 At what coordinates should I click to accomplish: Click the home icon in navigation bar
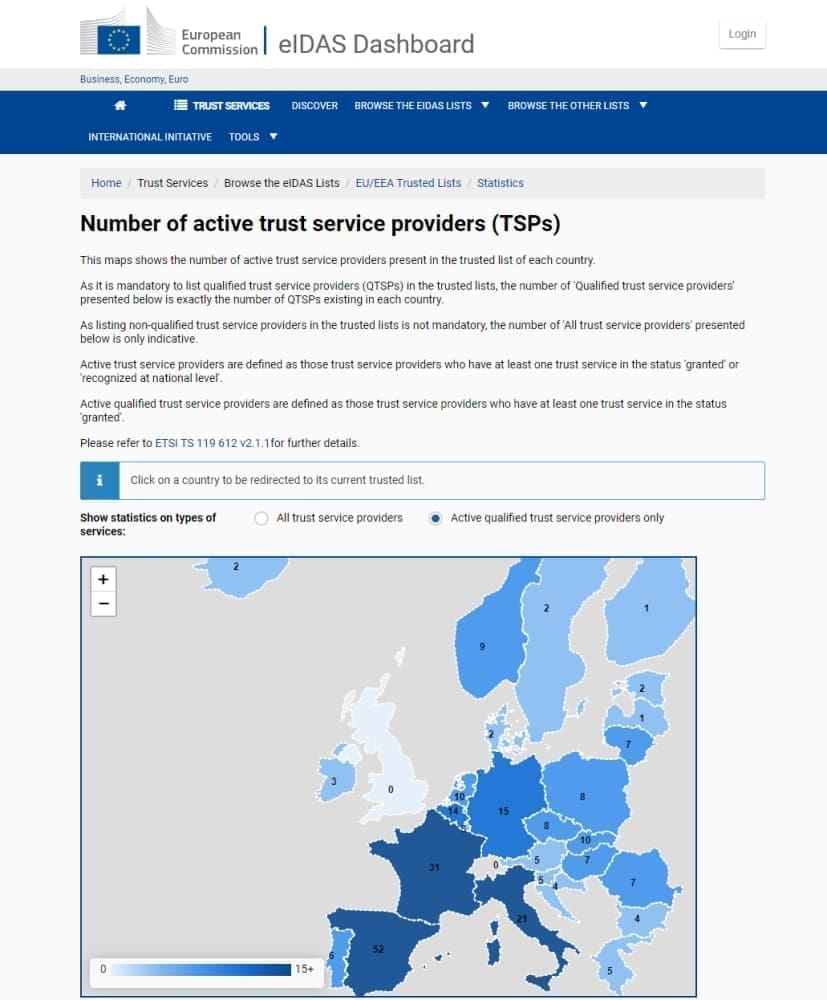(120, 105)
